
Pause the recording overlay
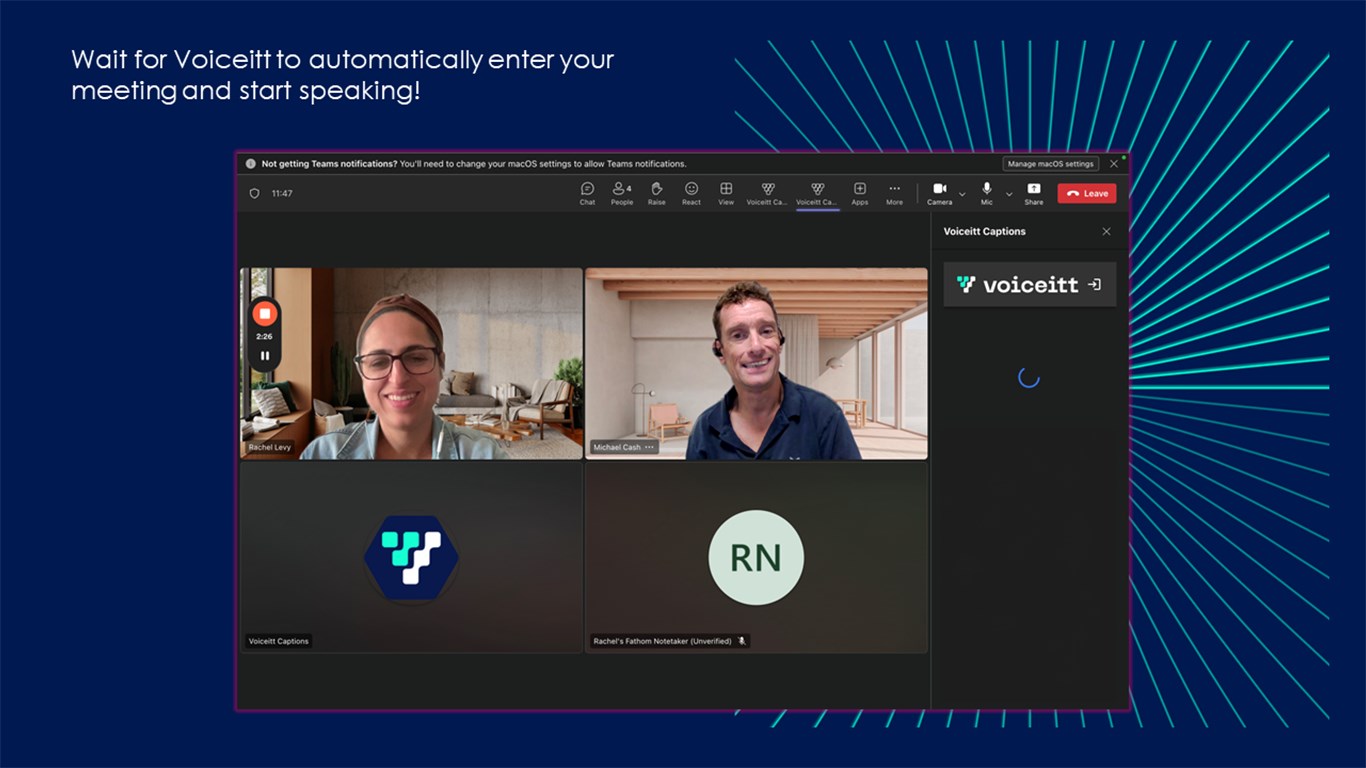tap(265, 355)
